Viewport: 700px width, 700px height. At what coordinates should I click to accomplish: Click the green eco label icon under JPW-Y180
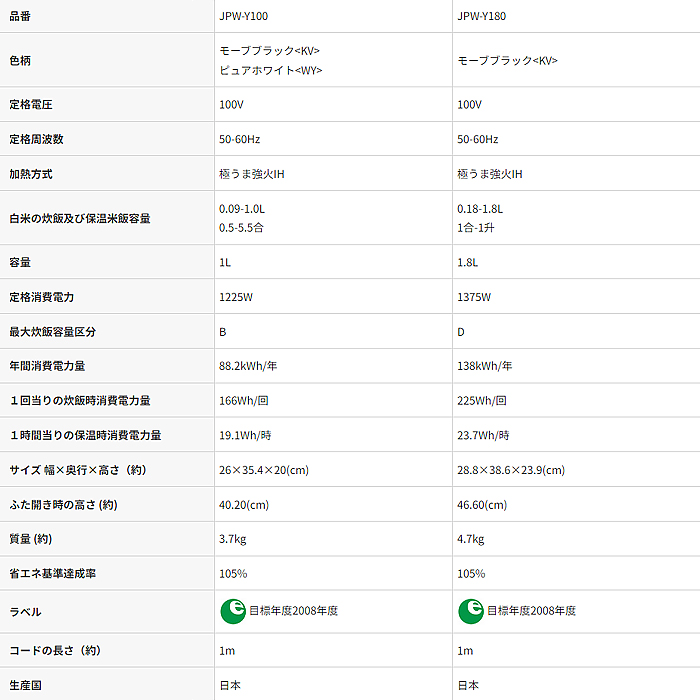click(471, 611)
